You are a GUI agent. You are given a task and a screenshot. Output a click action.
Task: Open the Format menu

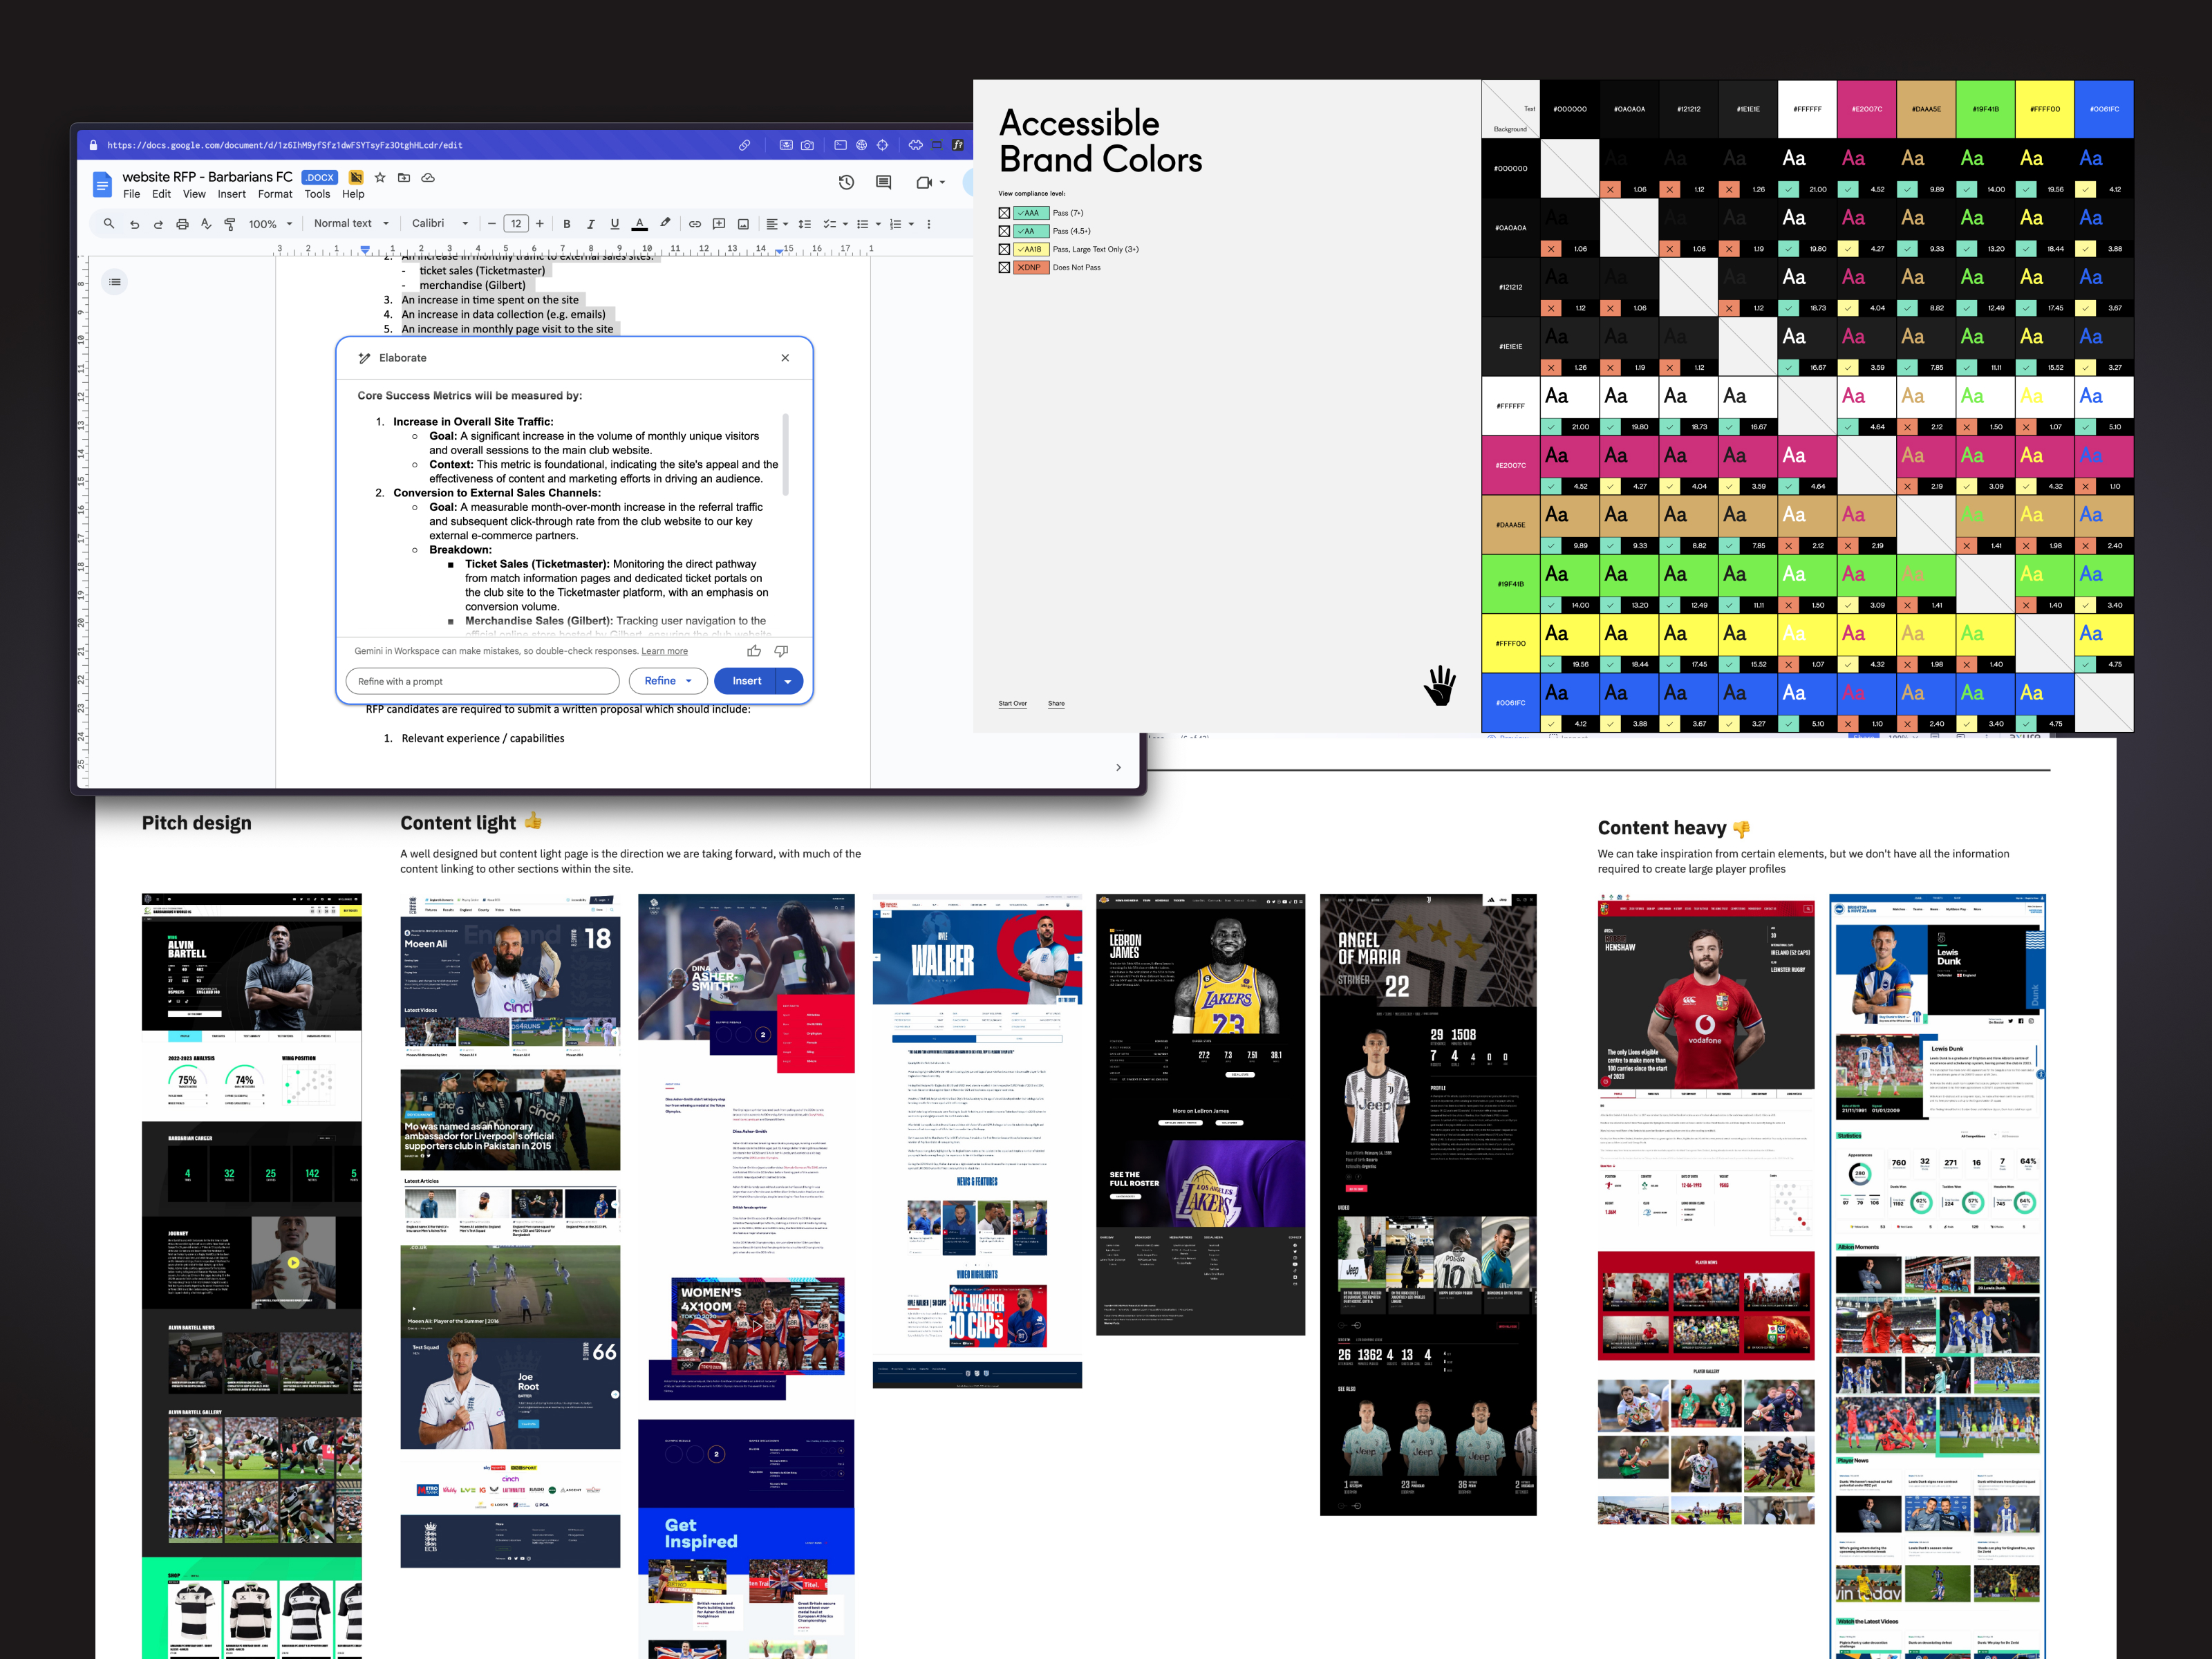pyautogui.click(x=275, y=194)
